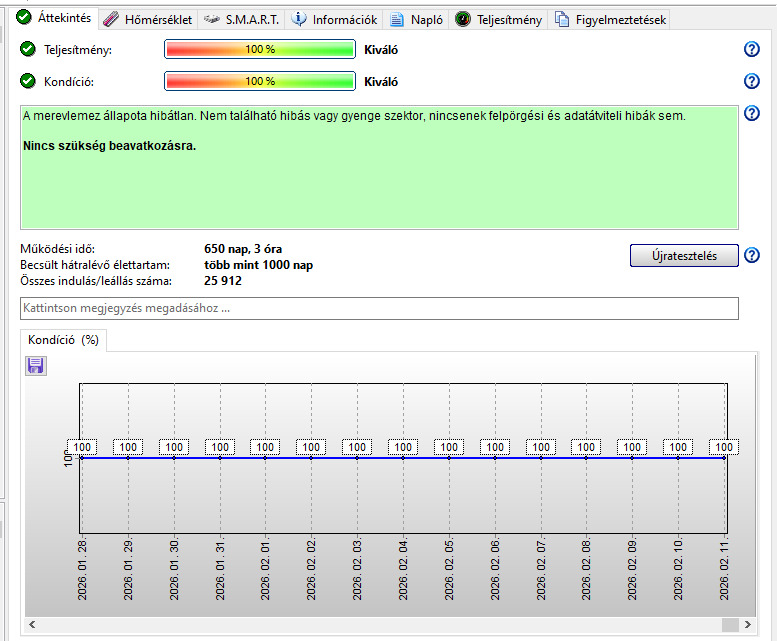Save the chart with the floppy disk icon
Screen dimensions: 777x641
pos(36,366)
